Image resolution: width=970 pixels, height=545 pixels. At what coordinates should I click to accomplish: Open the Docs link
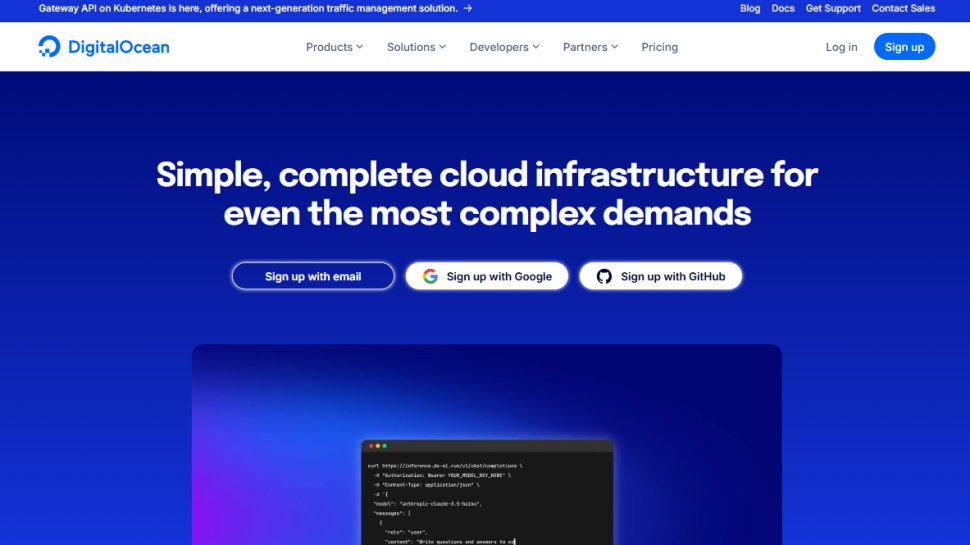click(783, 9)
